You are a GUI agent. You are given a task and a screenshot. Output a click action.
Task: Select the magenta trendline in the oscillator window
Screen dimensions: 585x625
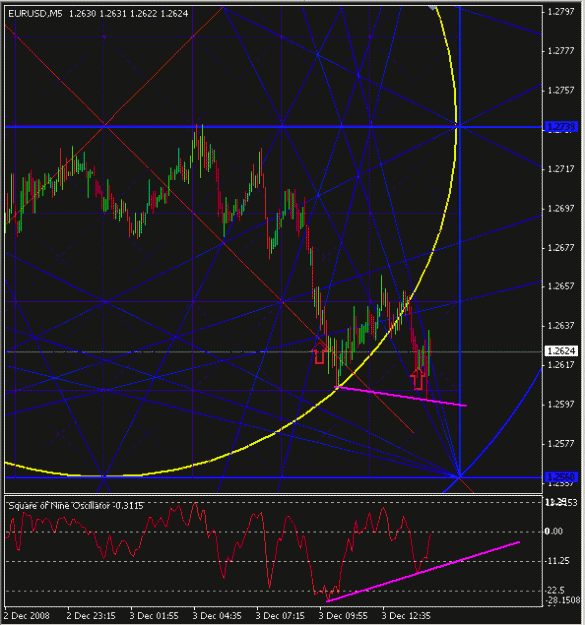[423, 571]
